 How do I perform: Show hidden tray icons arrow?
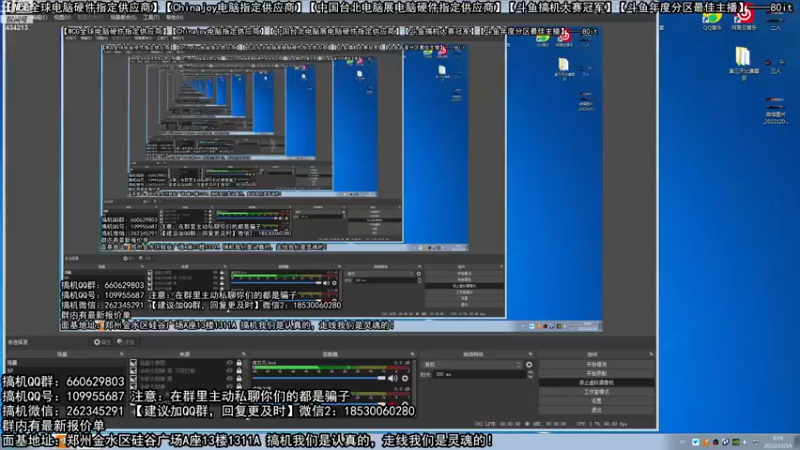click(x=683, y=442)
